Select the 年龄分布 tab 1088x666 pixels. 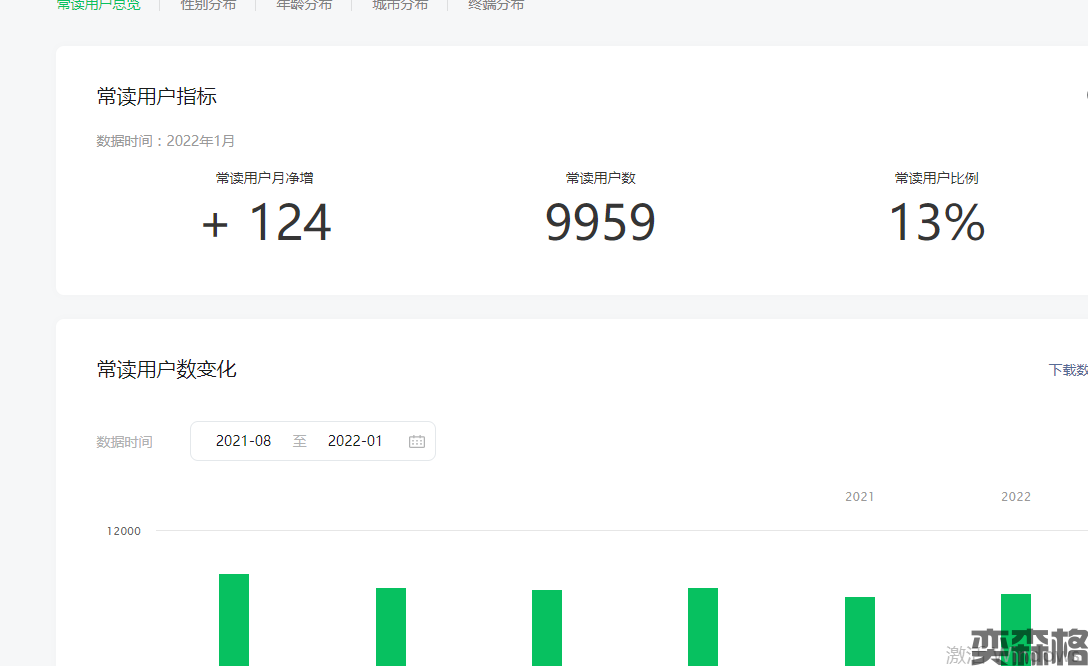304,5
